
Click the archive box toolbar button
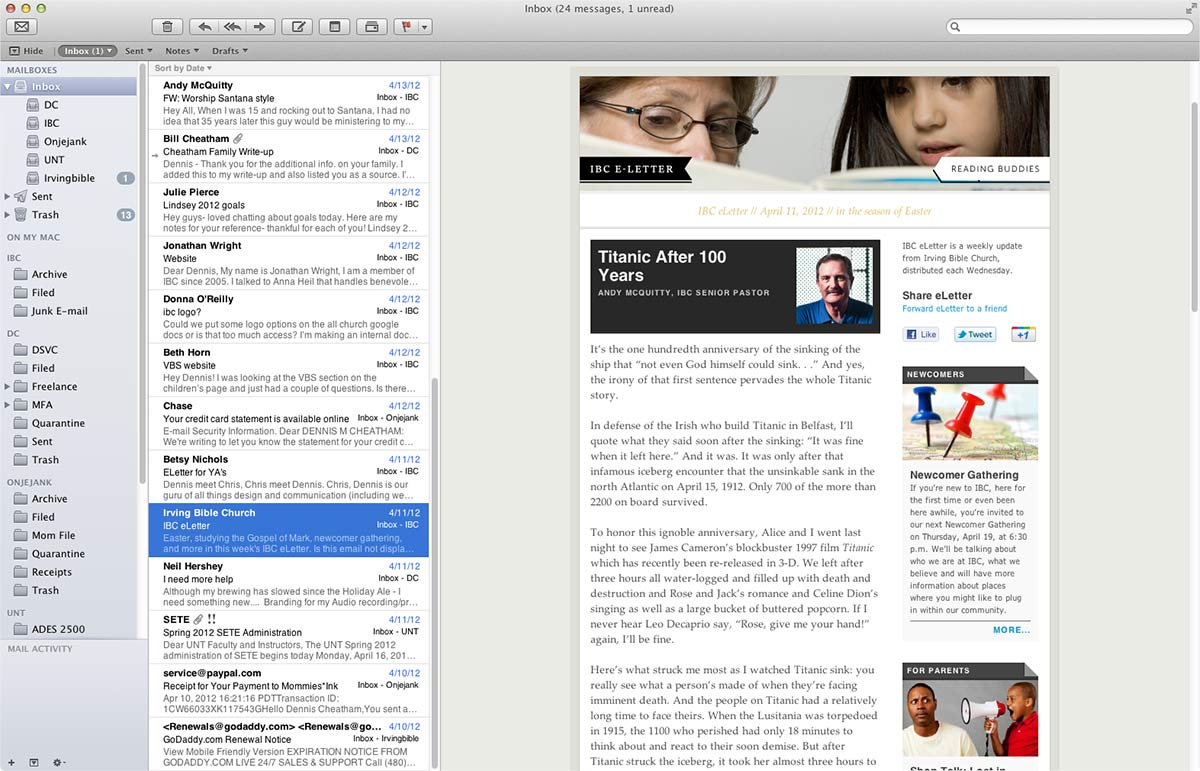(x=371, y=27)
